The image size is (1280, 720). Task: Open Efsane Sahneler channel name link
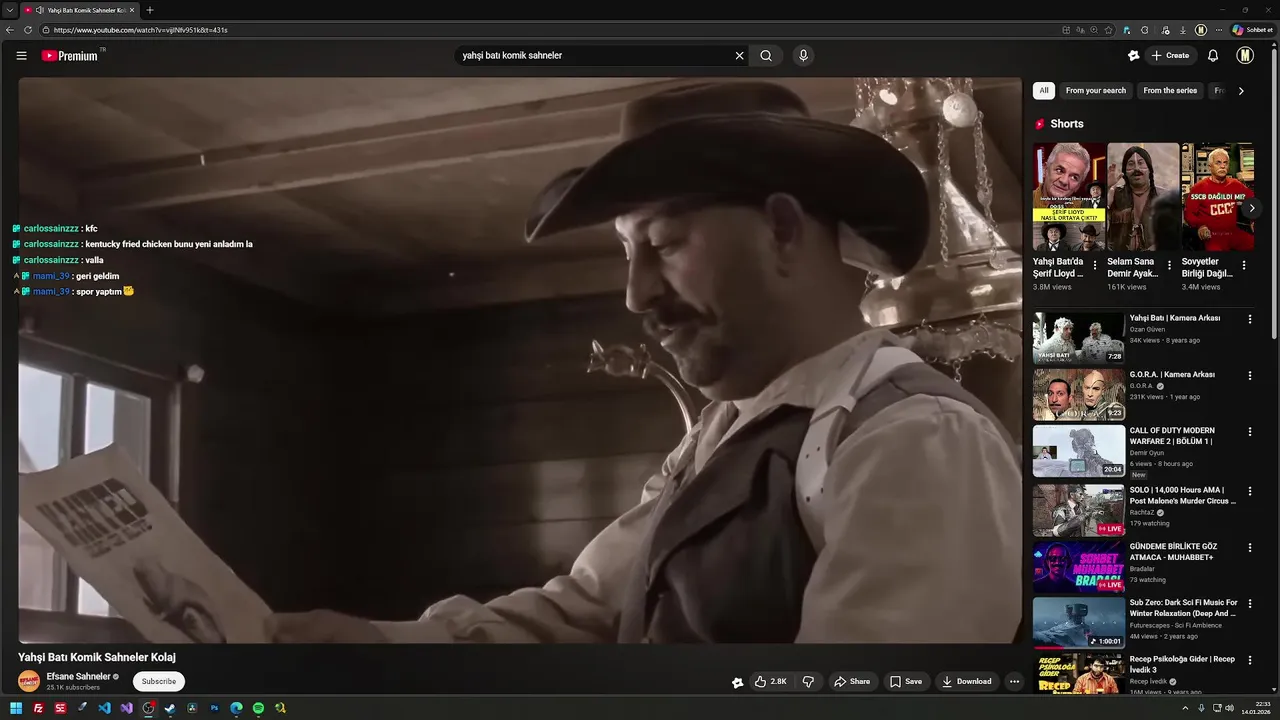click(79, 677)
